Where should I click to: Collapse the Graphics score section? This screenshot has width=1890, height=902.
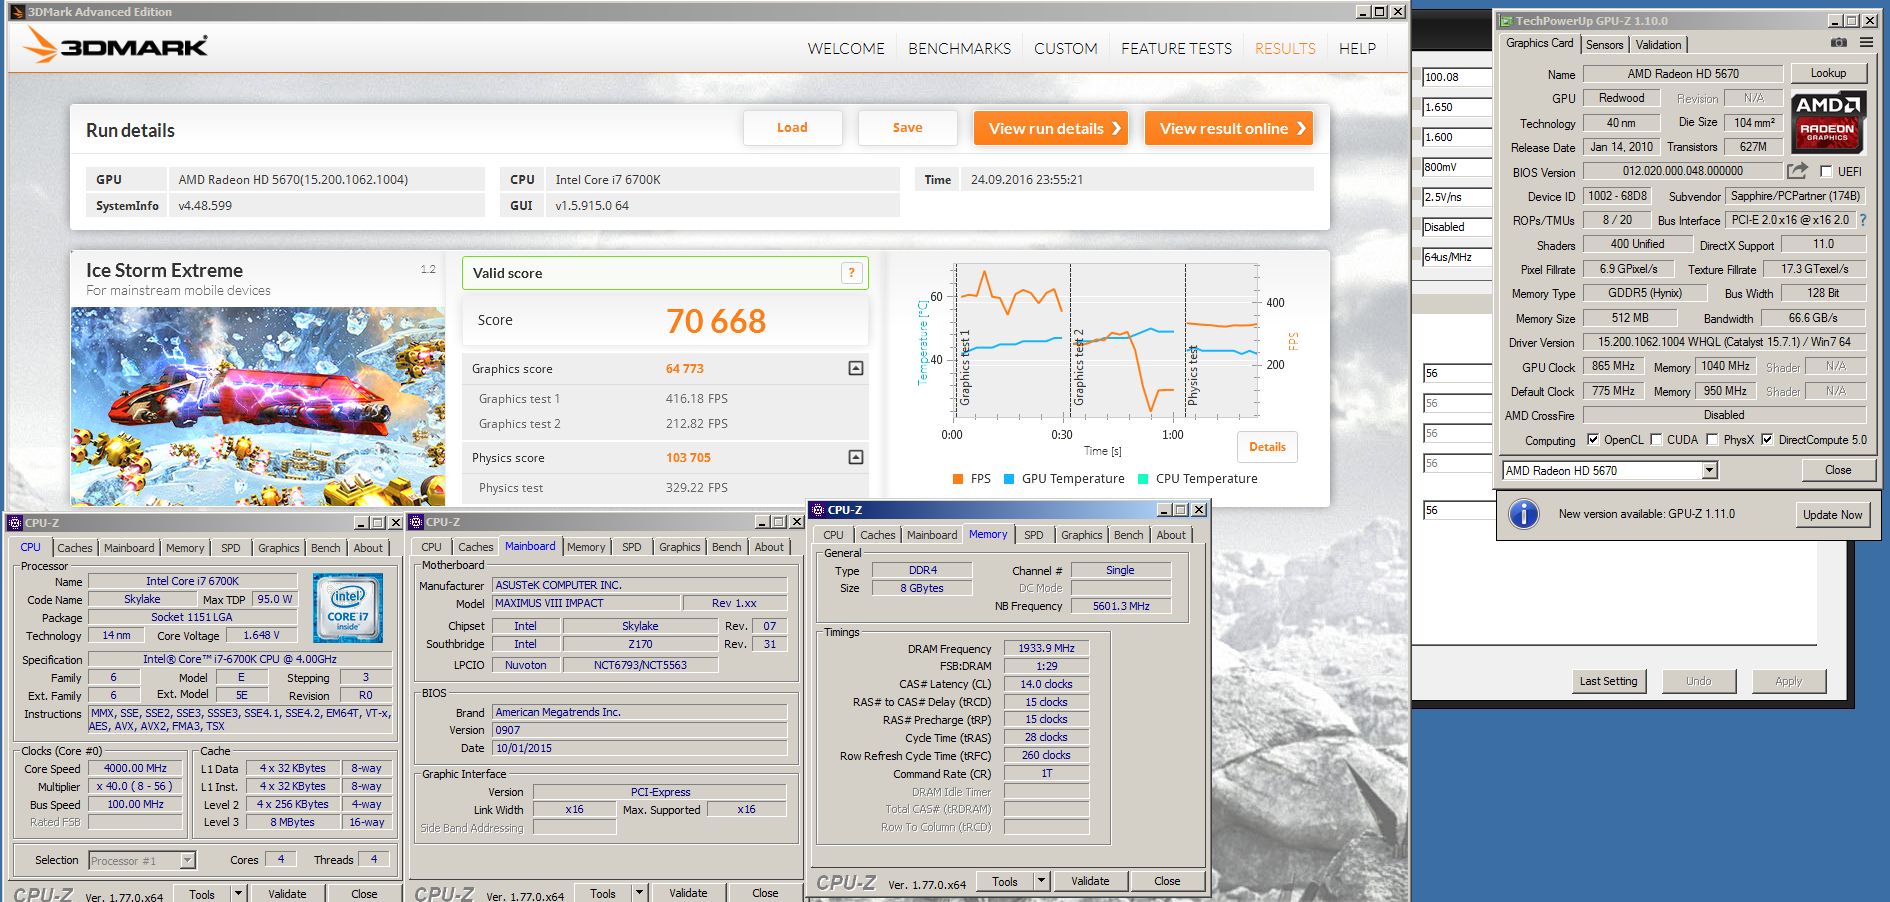(x=856, y=368)
